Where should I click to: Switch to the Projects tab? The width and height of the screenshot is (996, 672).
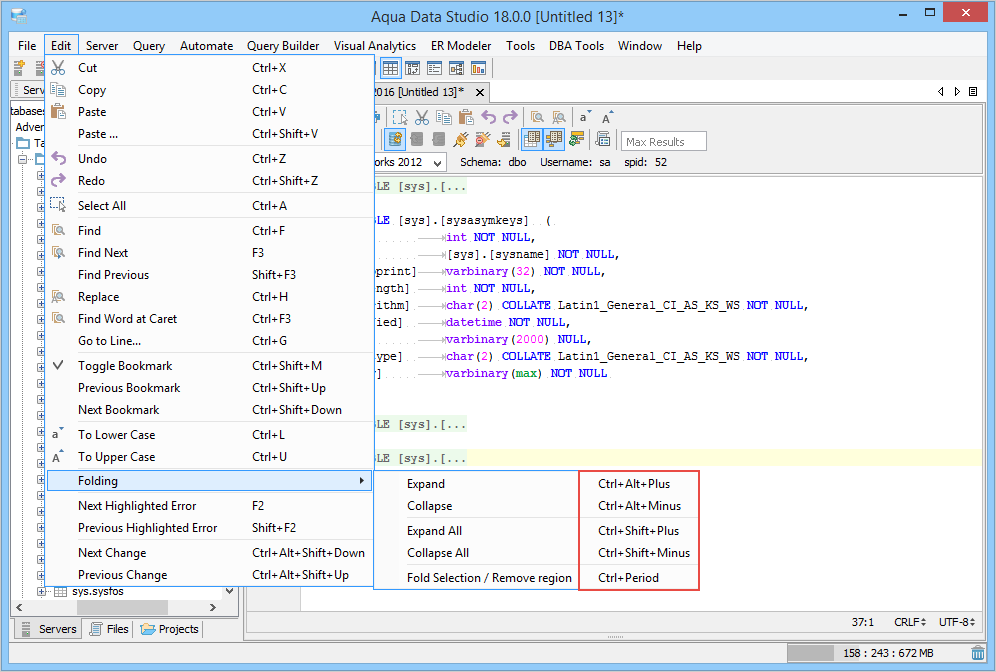[x=170, y=629]
